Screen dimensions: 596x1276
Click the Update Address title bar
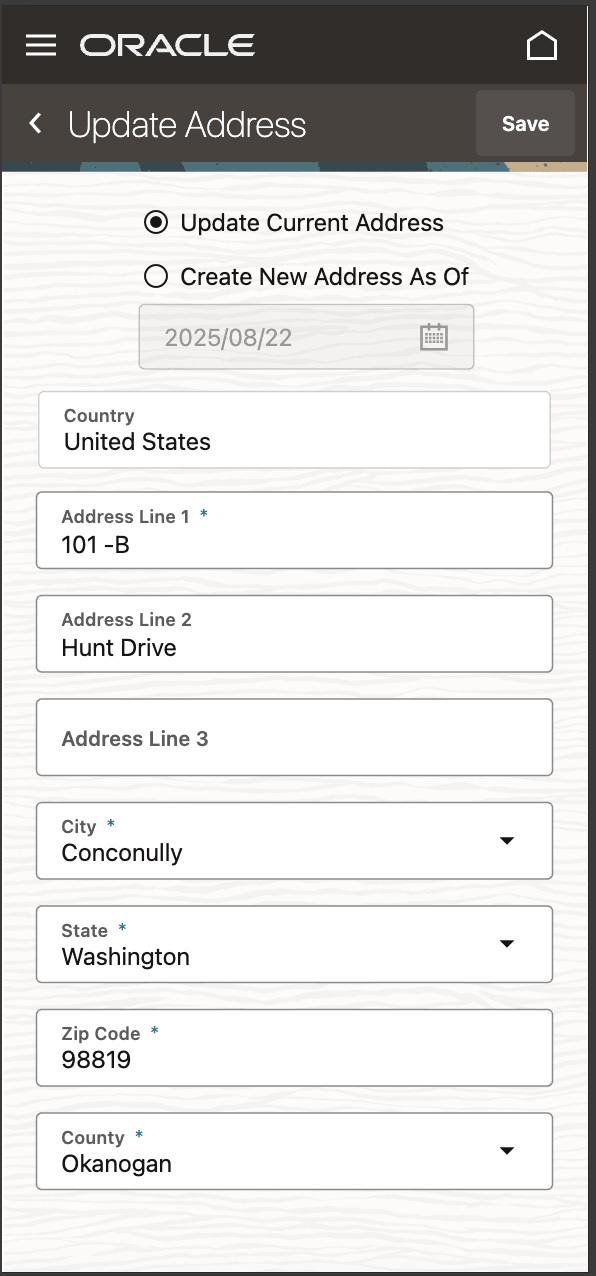tap(185, 125)
